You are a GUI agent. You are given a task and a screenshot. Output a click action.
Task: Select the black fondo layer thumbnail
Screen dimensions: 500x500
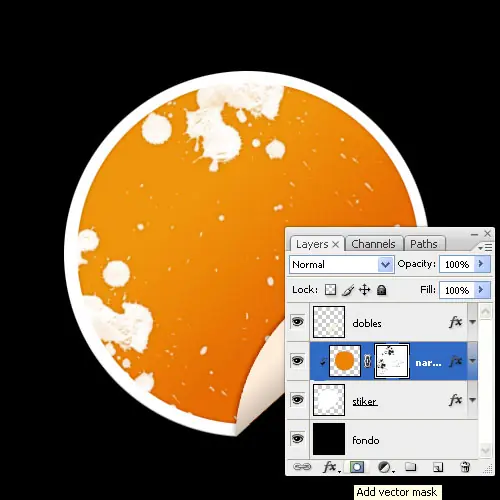click(x=329, y=439)
